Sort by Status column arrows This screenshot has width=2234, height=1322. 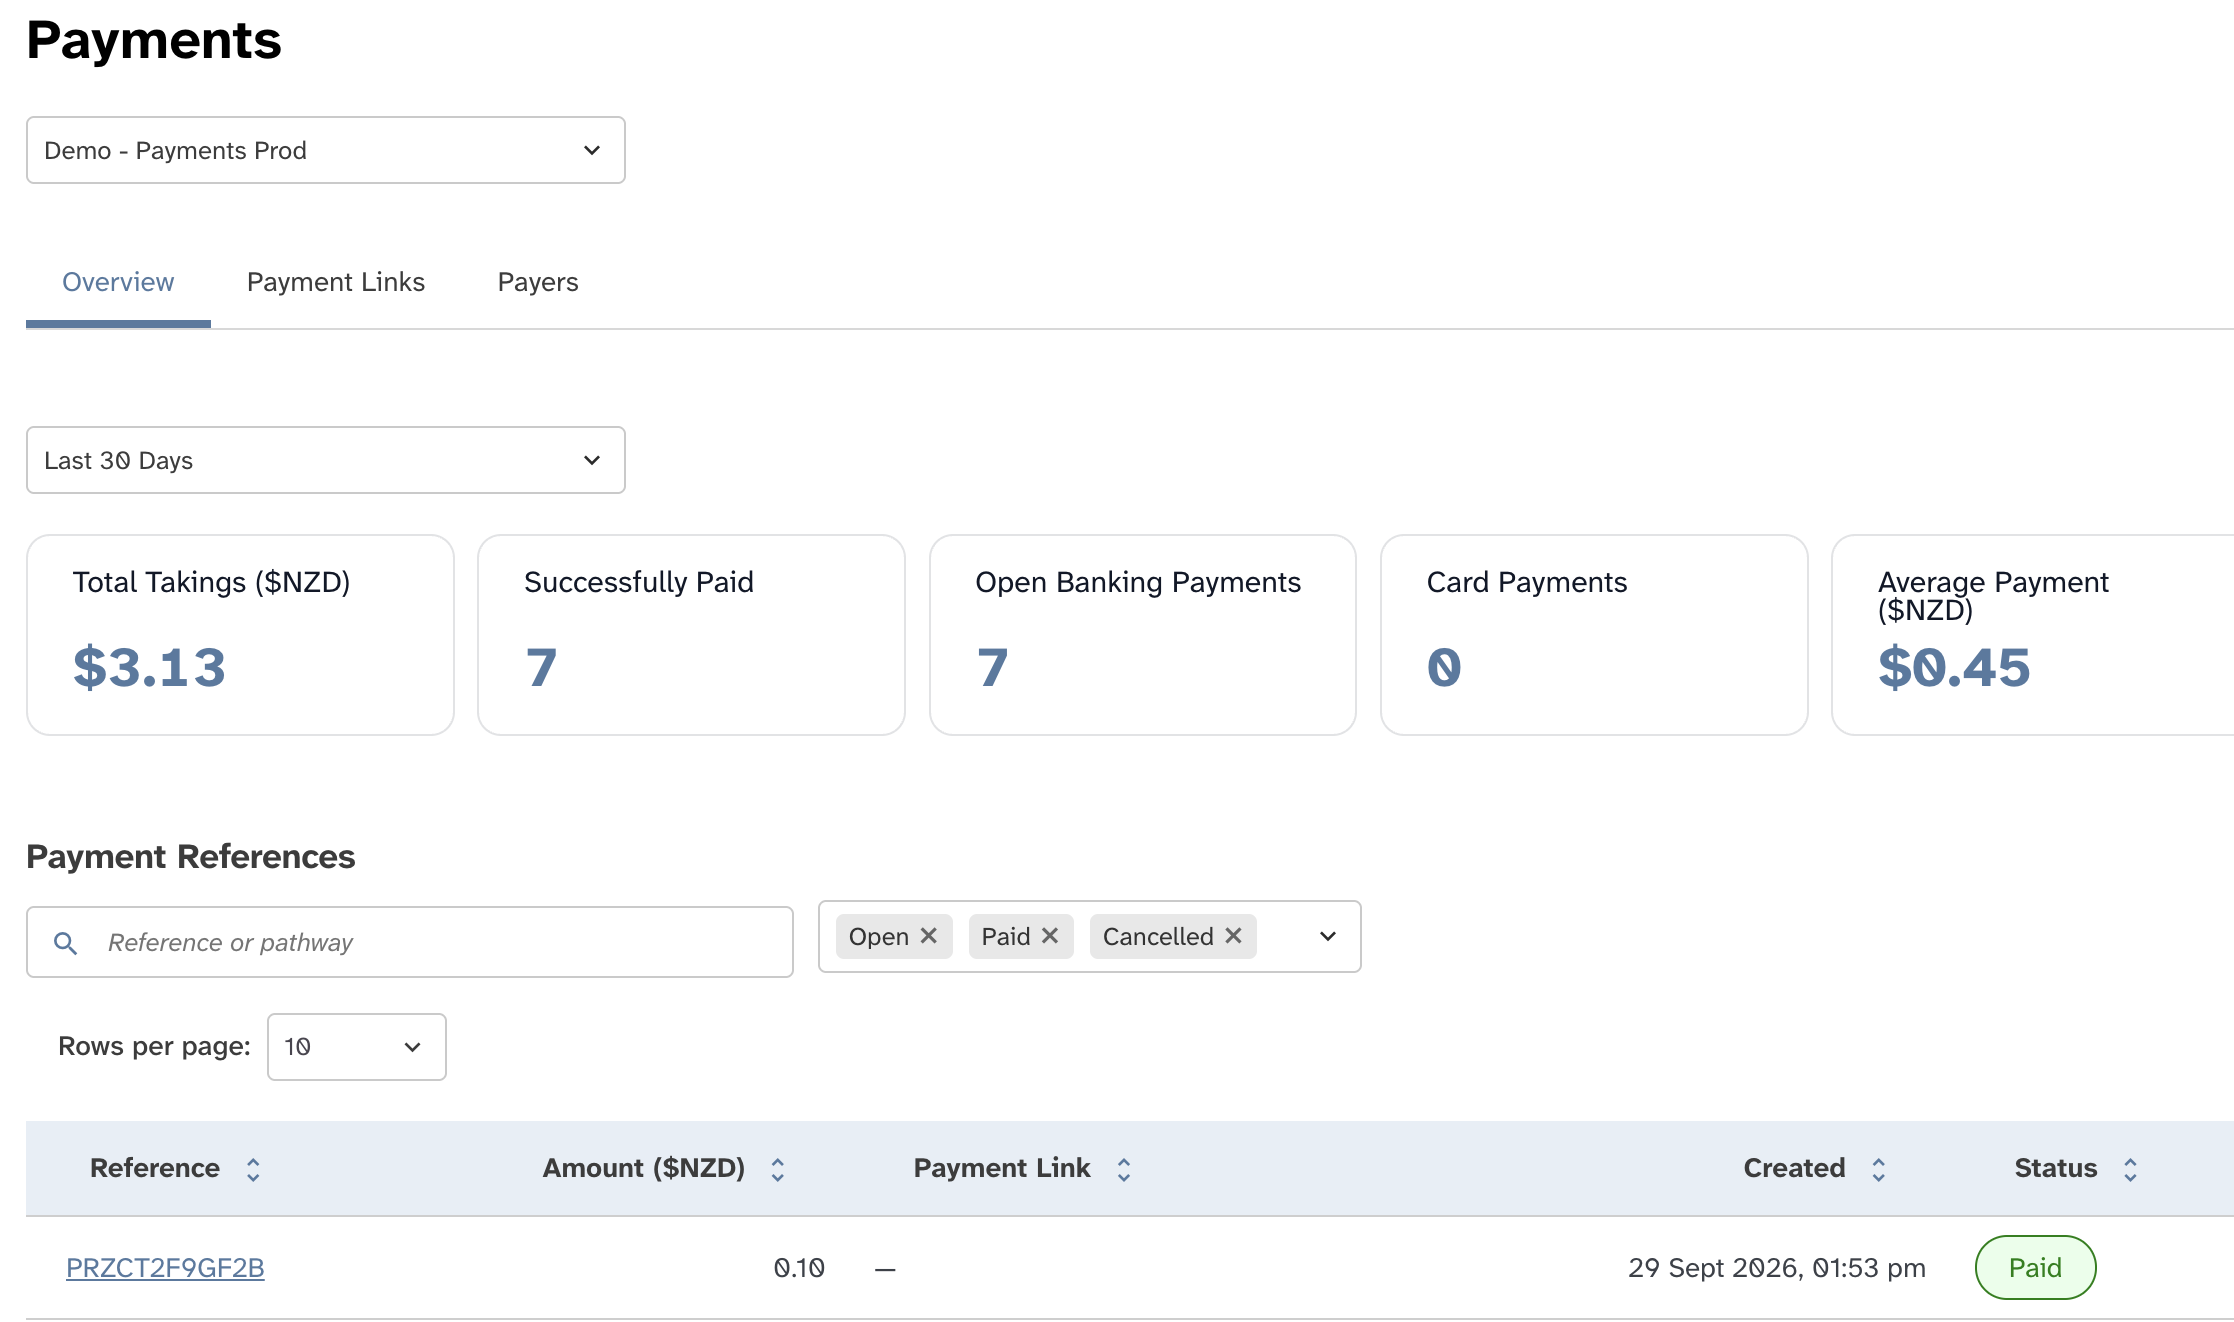(x=2131, y=1169)
